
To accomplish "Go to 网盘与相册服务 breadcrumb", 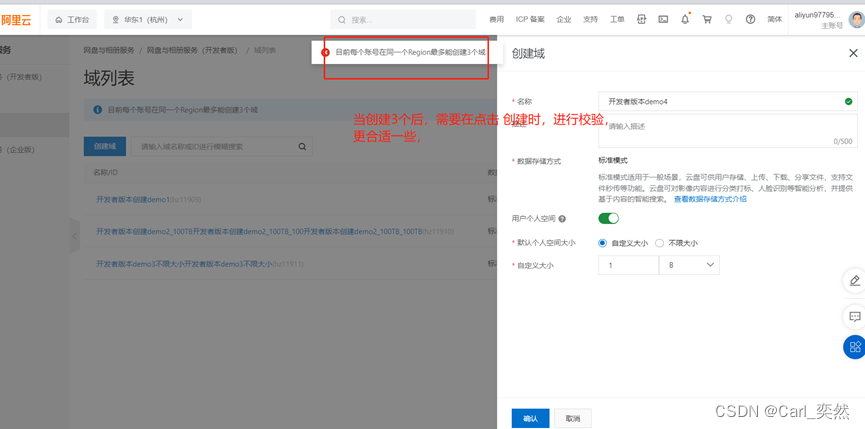I will [x=109, y=50].
